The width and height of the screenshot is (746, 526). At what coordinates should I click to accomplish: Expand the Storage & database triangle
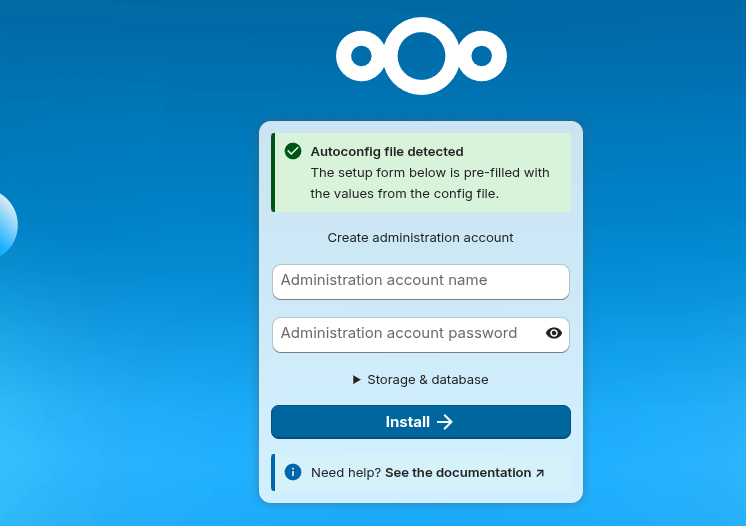click(357, 380)
